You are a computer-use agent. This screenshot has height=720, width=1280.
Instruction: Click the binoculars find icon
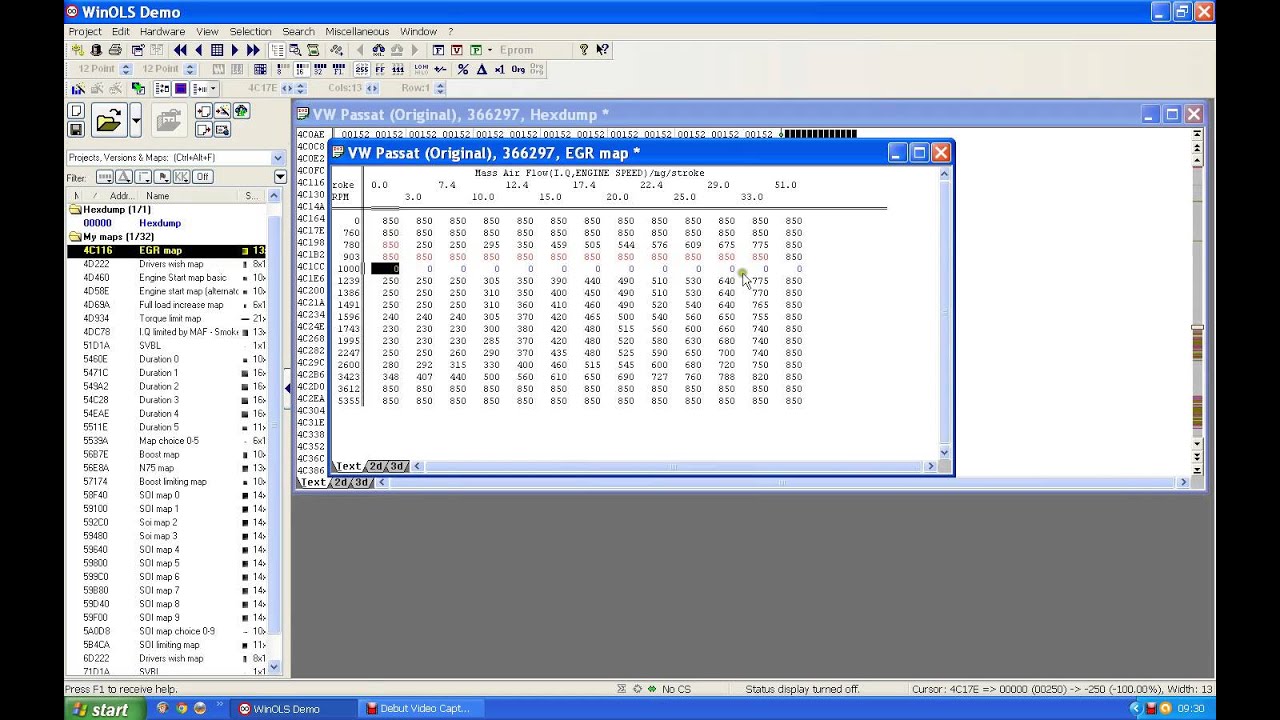pos(379,50)
